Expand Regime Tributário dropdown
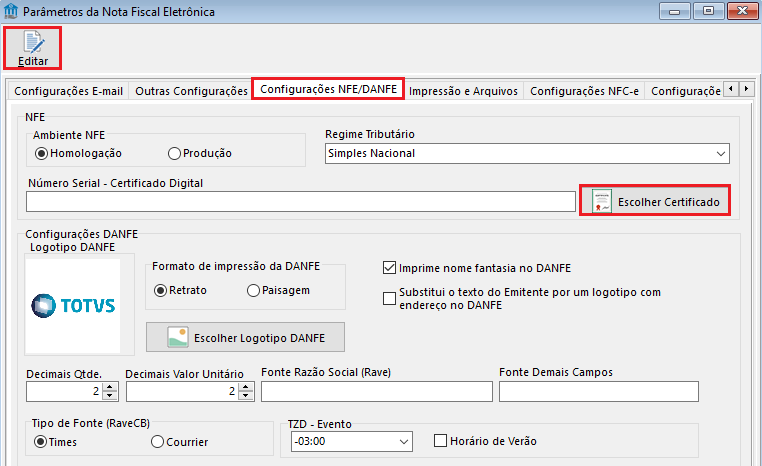 [720, 154]
